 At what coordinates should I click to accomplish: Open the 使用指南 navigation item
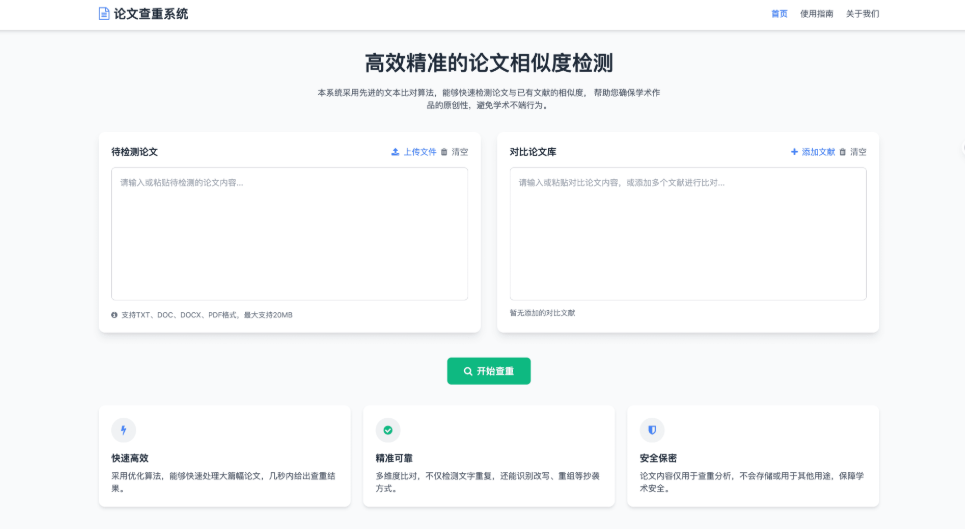click(816, 14)
